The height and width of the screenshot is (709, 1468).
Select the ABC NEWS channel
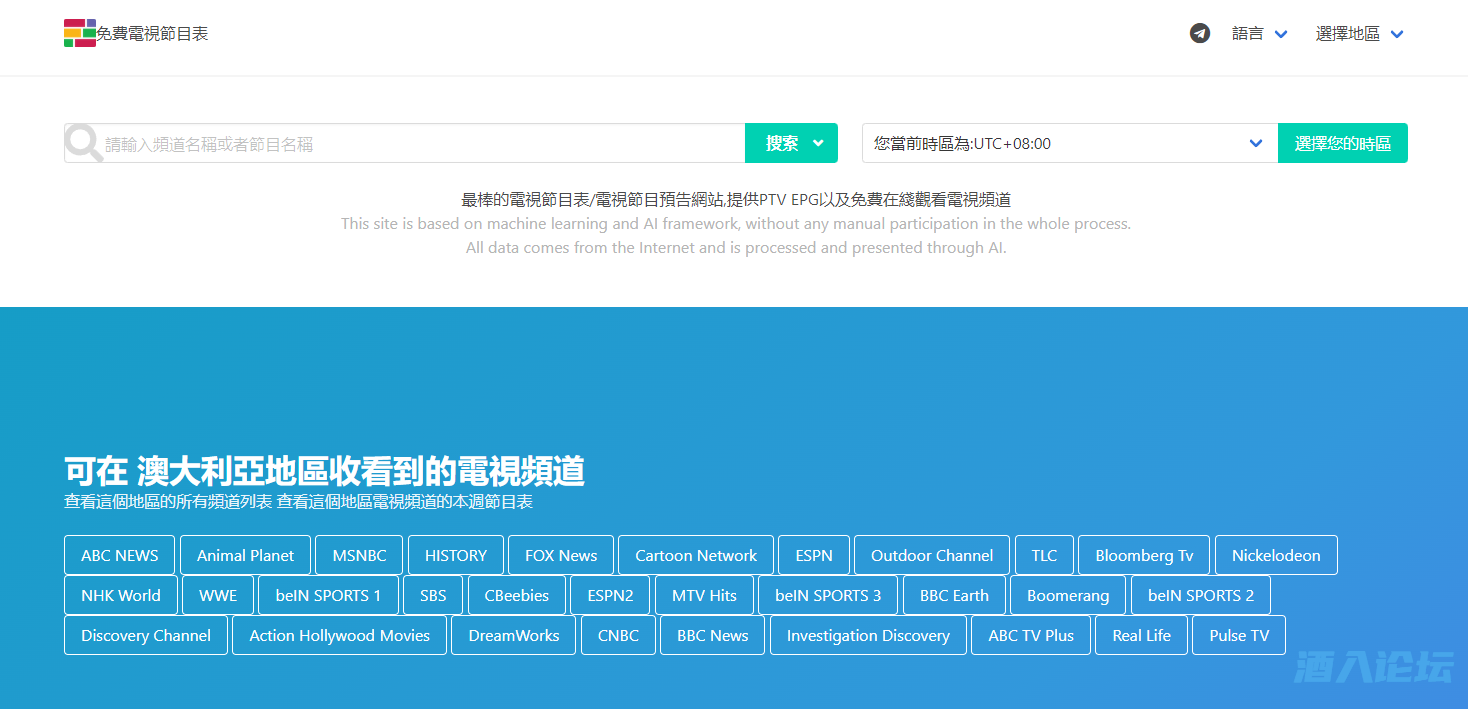[120, 555]
